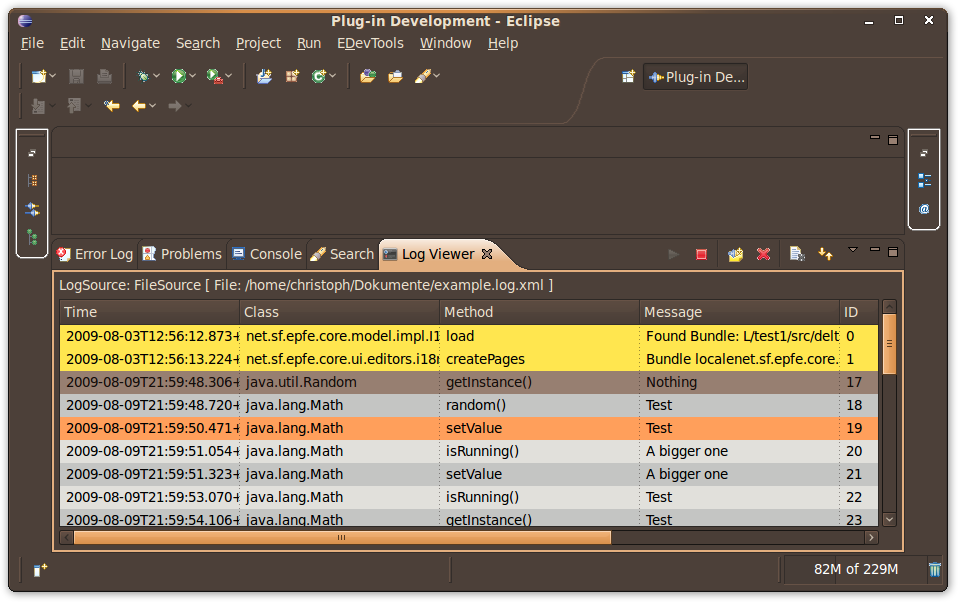Click the Open Log Source folder icon
This screenshot has width=958, height=602.
point(736,254)
